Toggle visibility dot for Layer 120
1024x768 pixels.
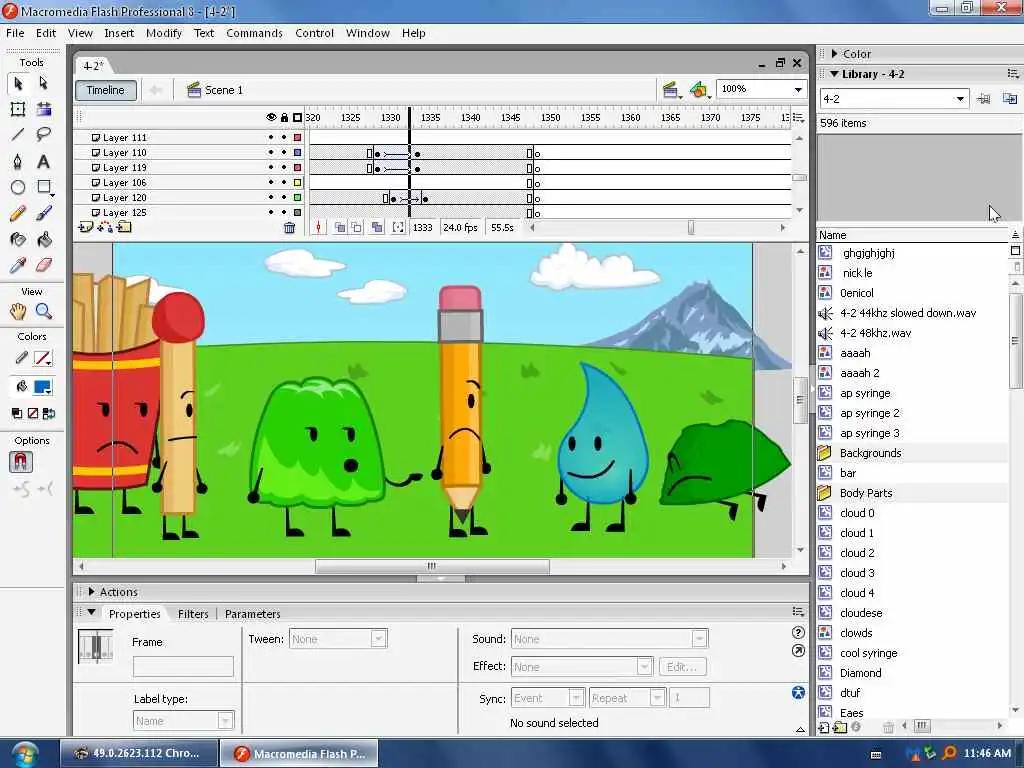pyautogui.click(x=271, y=197)
